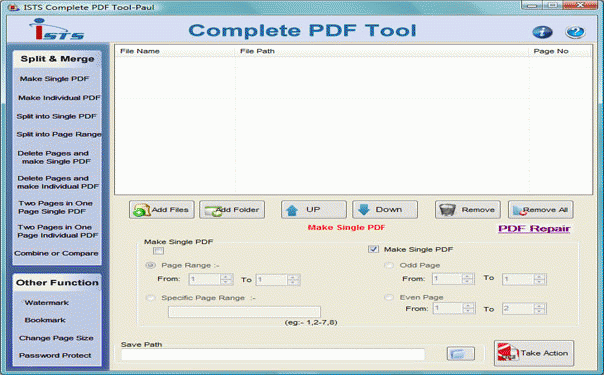Image resolution: width=604 pixels, height=375 pixels.
Task: Uncheck the checked Make Single PDF checkbox
Action: pos(373,249)
